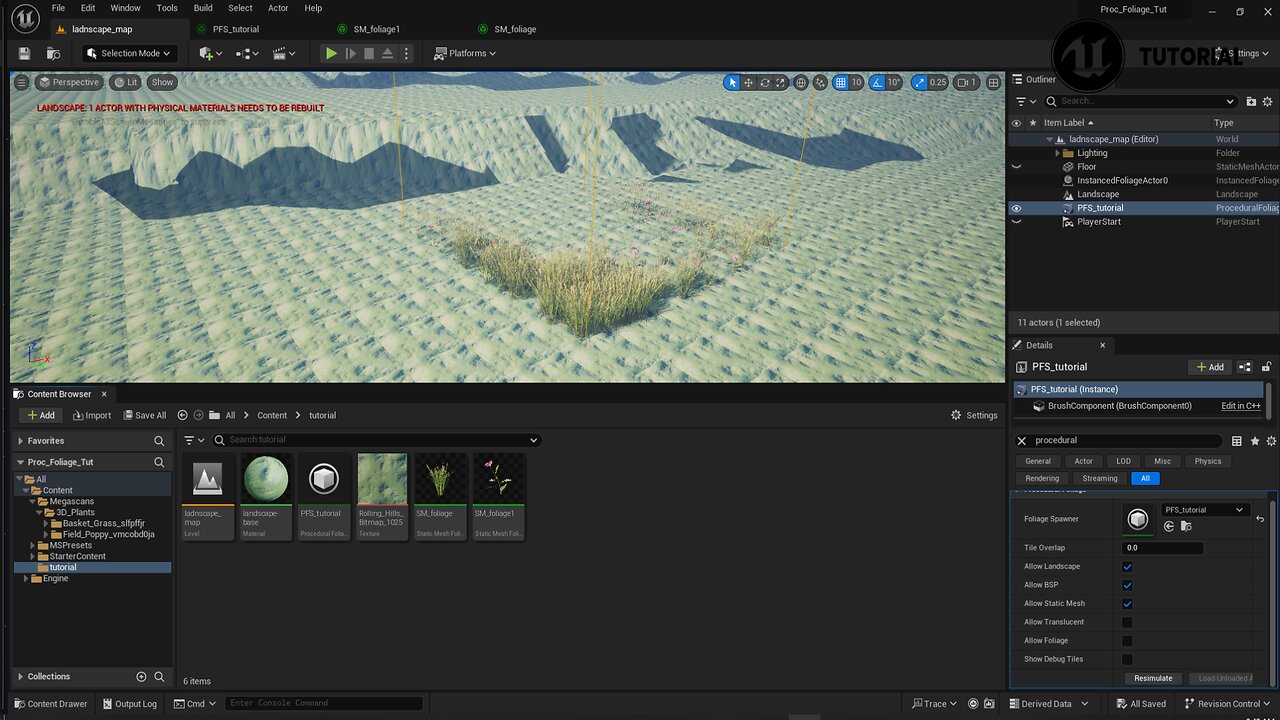
Task: Clear the Details search with X icon
Action: 1021,440
